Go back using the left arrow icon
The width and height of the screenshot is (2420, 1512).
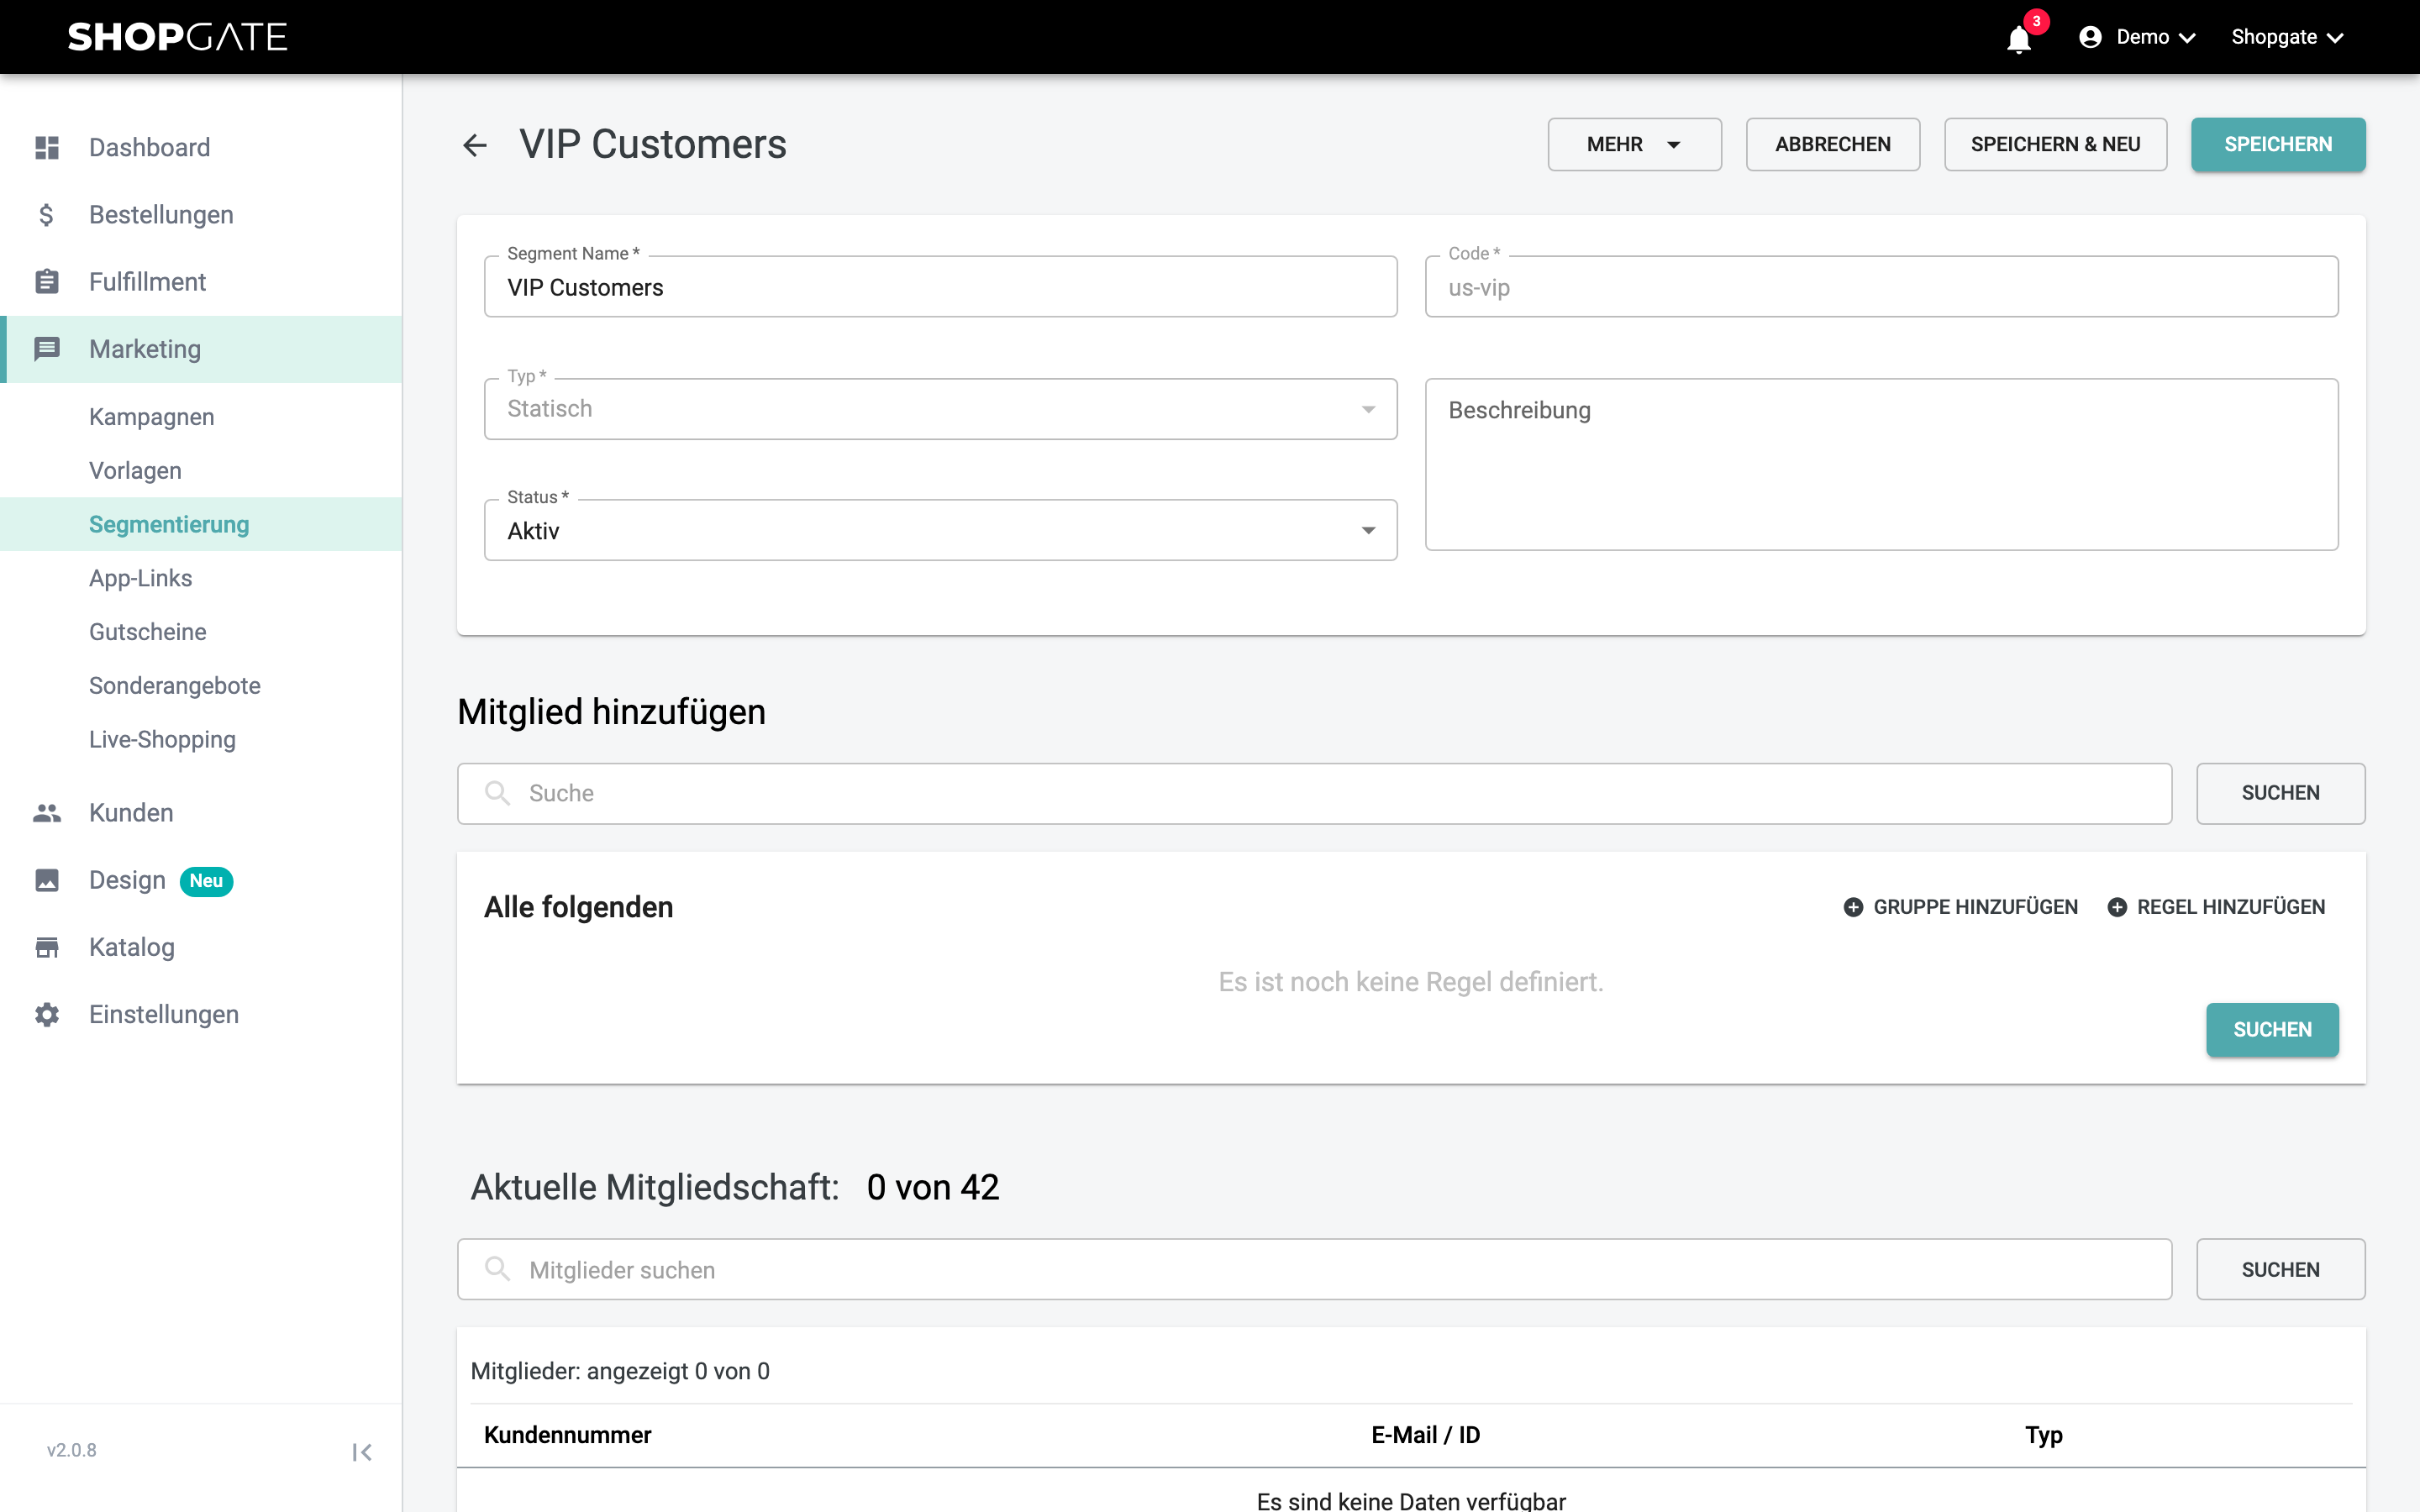pyautogui.click(x=475, y=145)
